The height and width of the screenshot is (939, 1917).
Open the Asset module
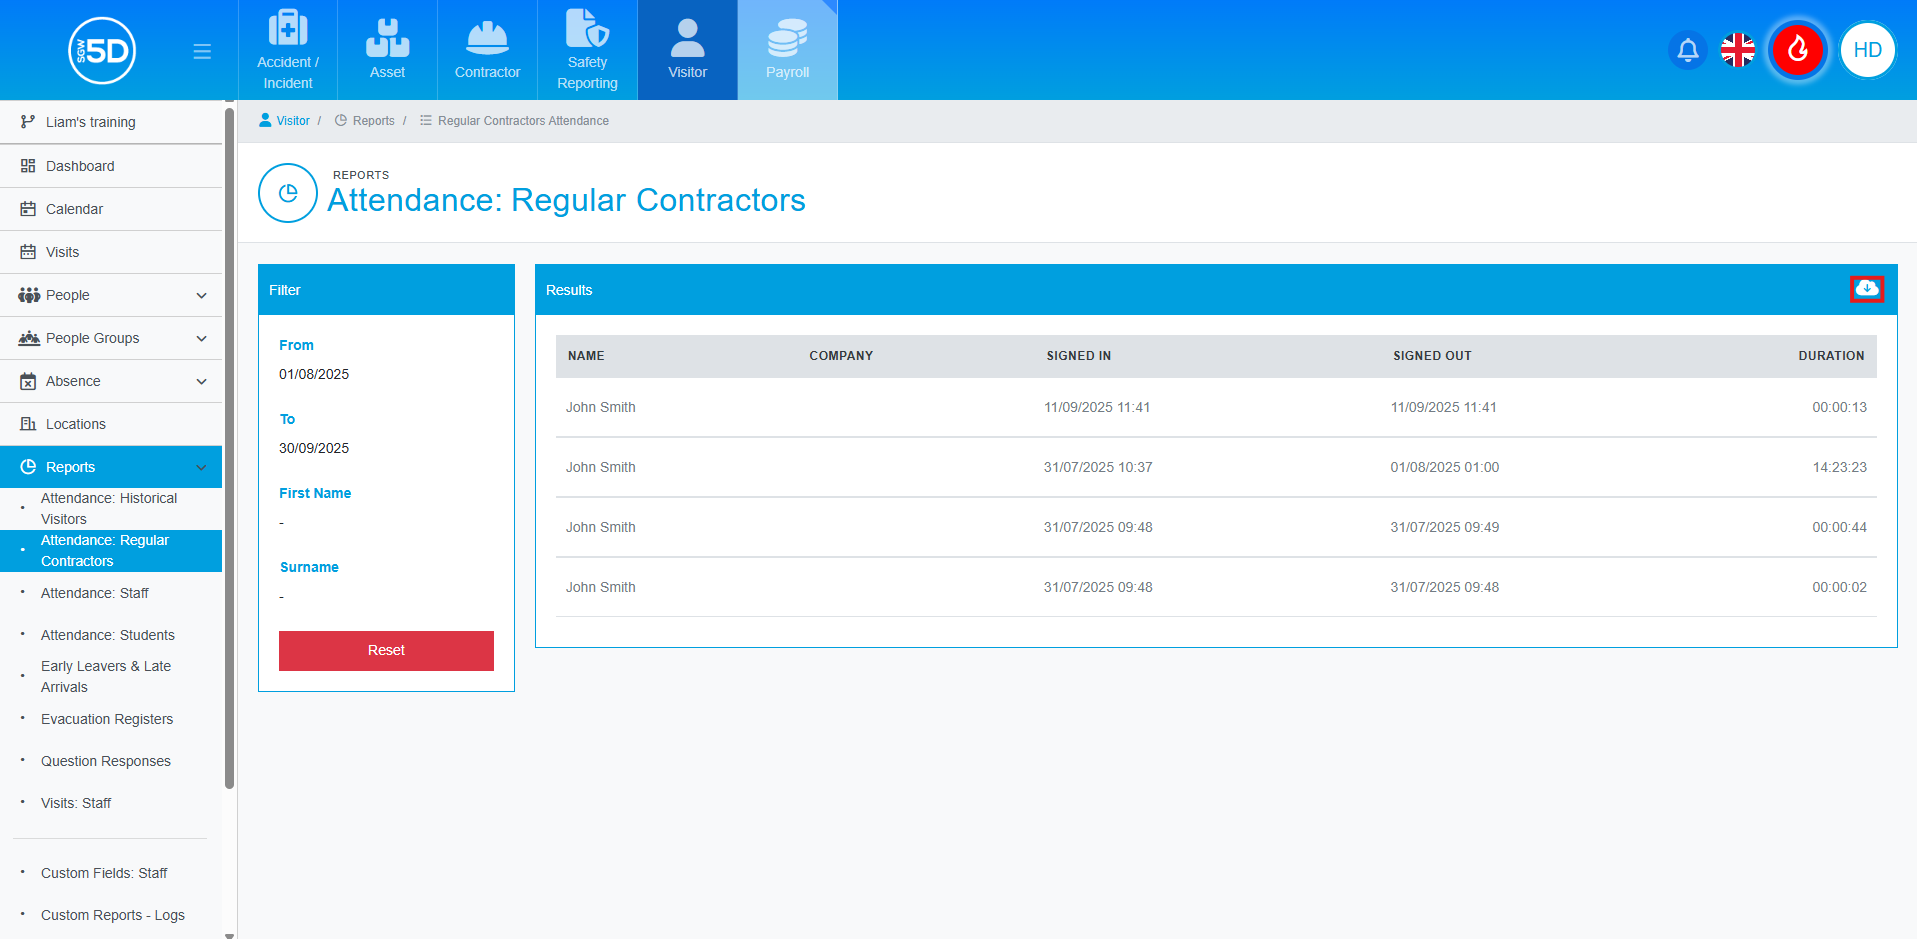tap(387, 50)
